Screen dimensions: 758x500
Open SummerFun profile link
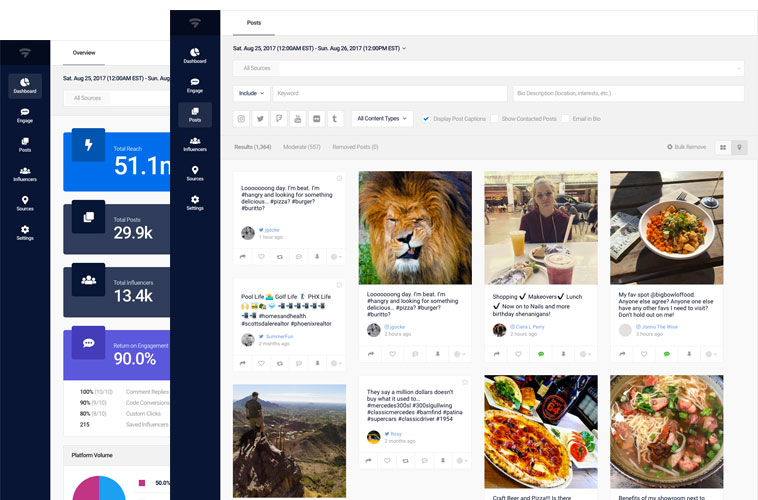(279, 337)
